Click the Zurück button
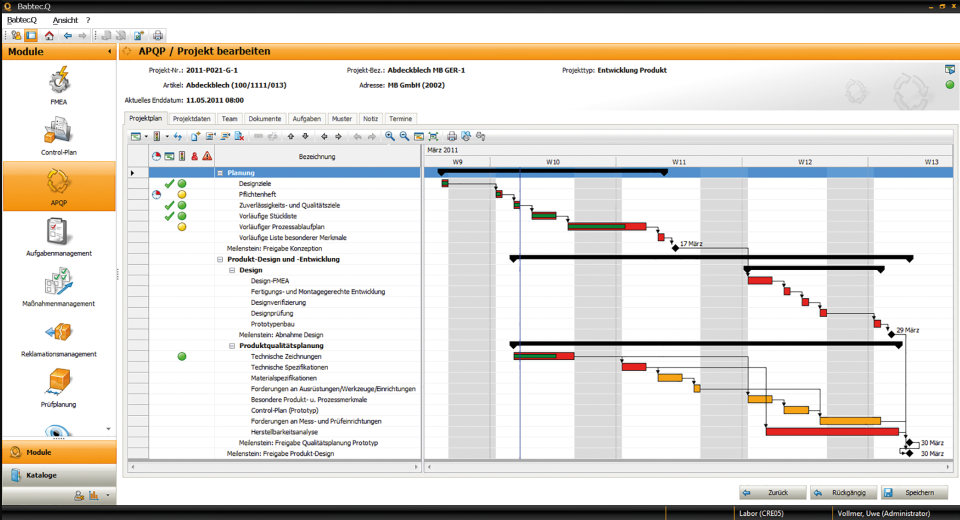The height and width of the screenshot is (520, 960). coord(771,492)
